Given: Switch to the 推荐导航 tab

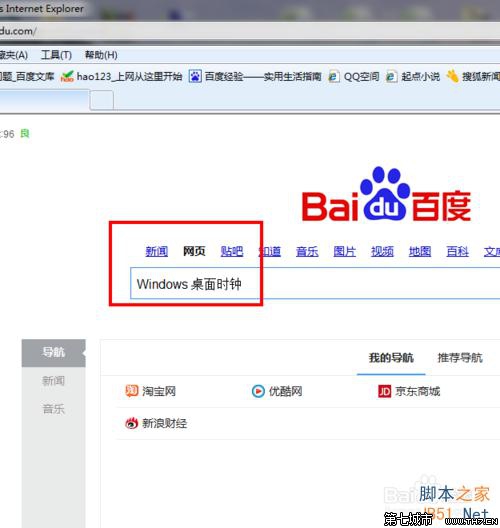Looking at the screenshot, I should tap(460, 358).
